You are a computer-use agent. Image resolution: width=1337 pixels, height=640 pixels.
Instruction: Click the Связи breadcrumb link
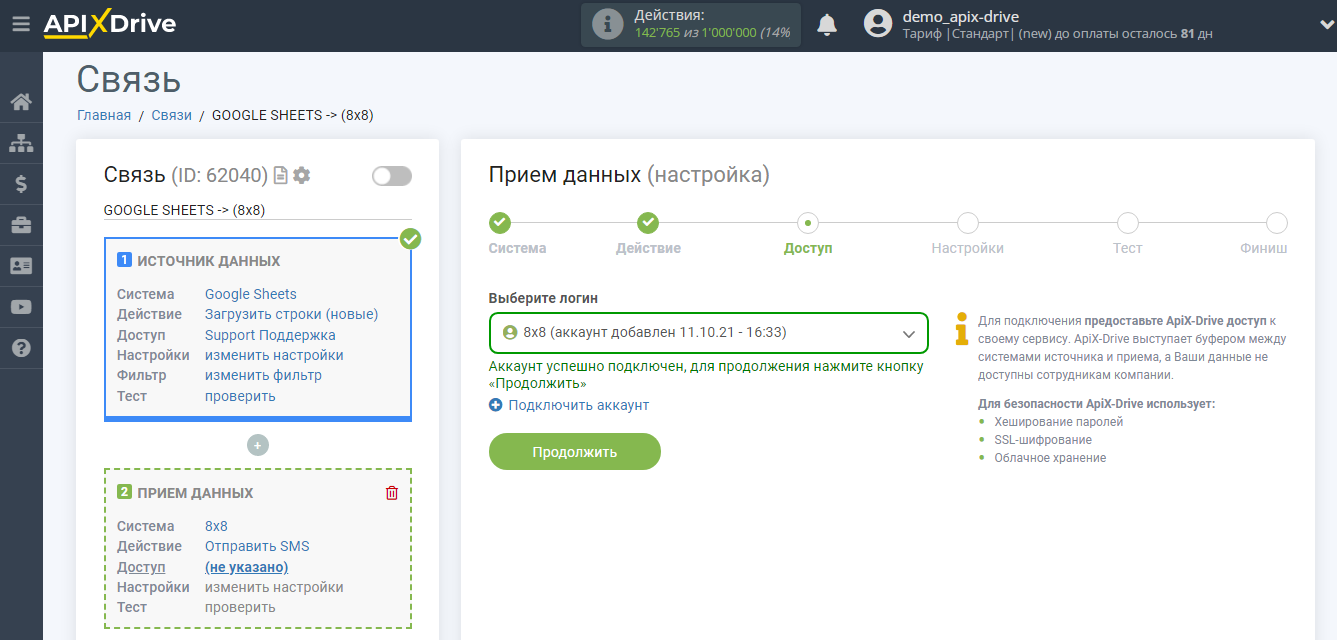[171, 115]
